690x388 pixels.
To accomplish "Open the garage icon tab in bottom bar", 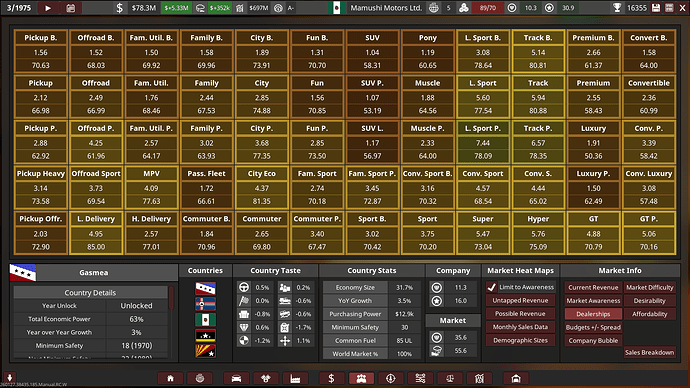I will (516, 378).
